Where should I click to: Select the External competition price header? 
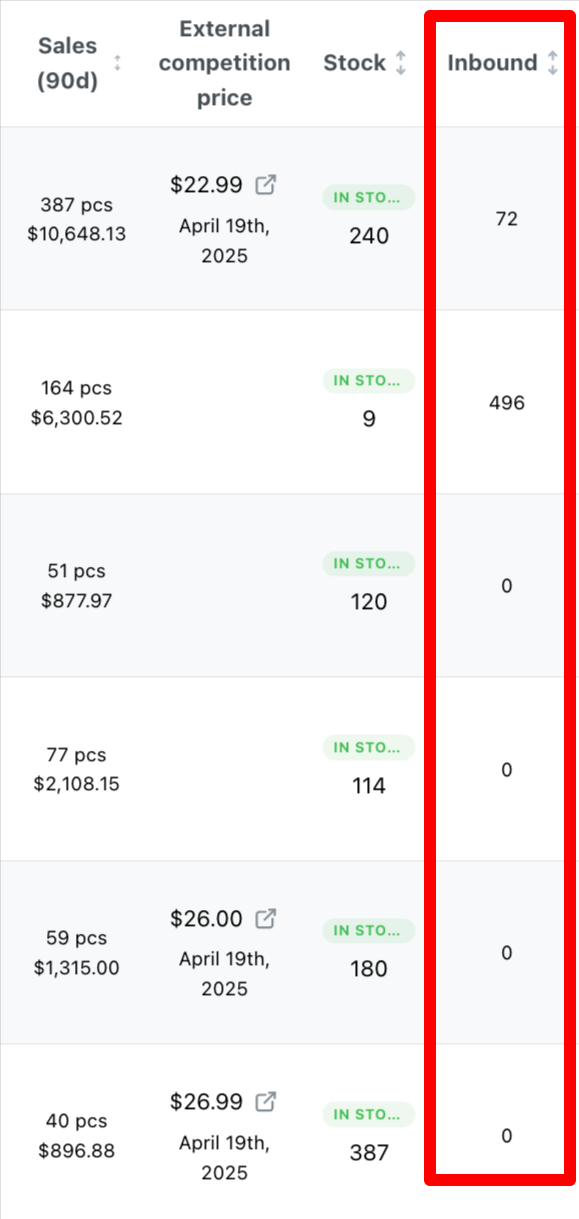224,63
